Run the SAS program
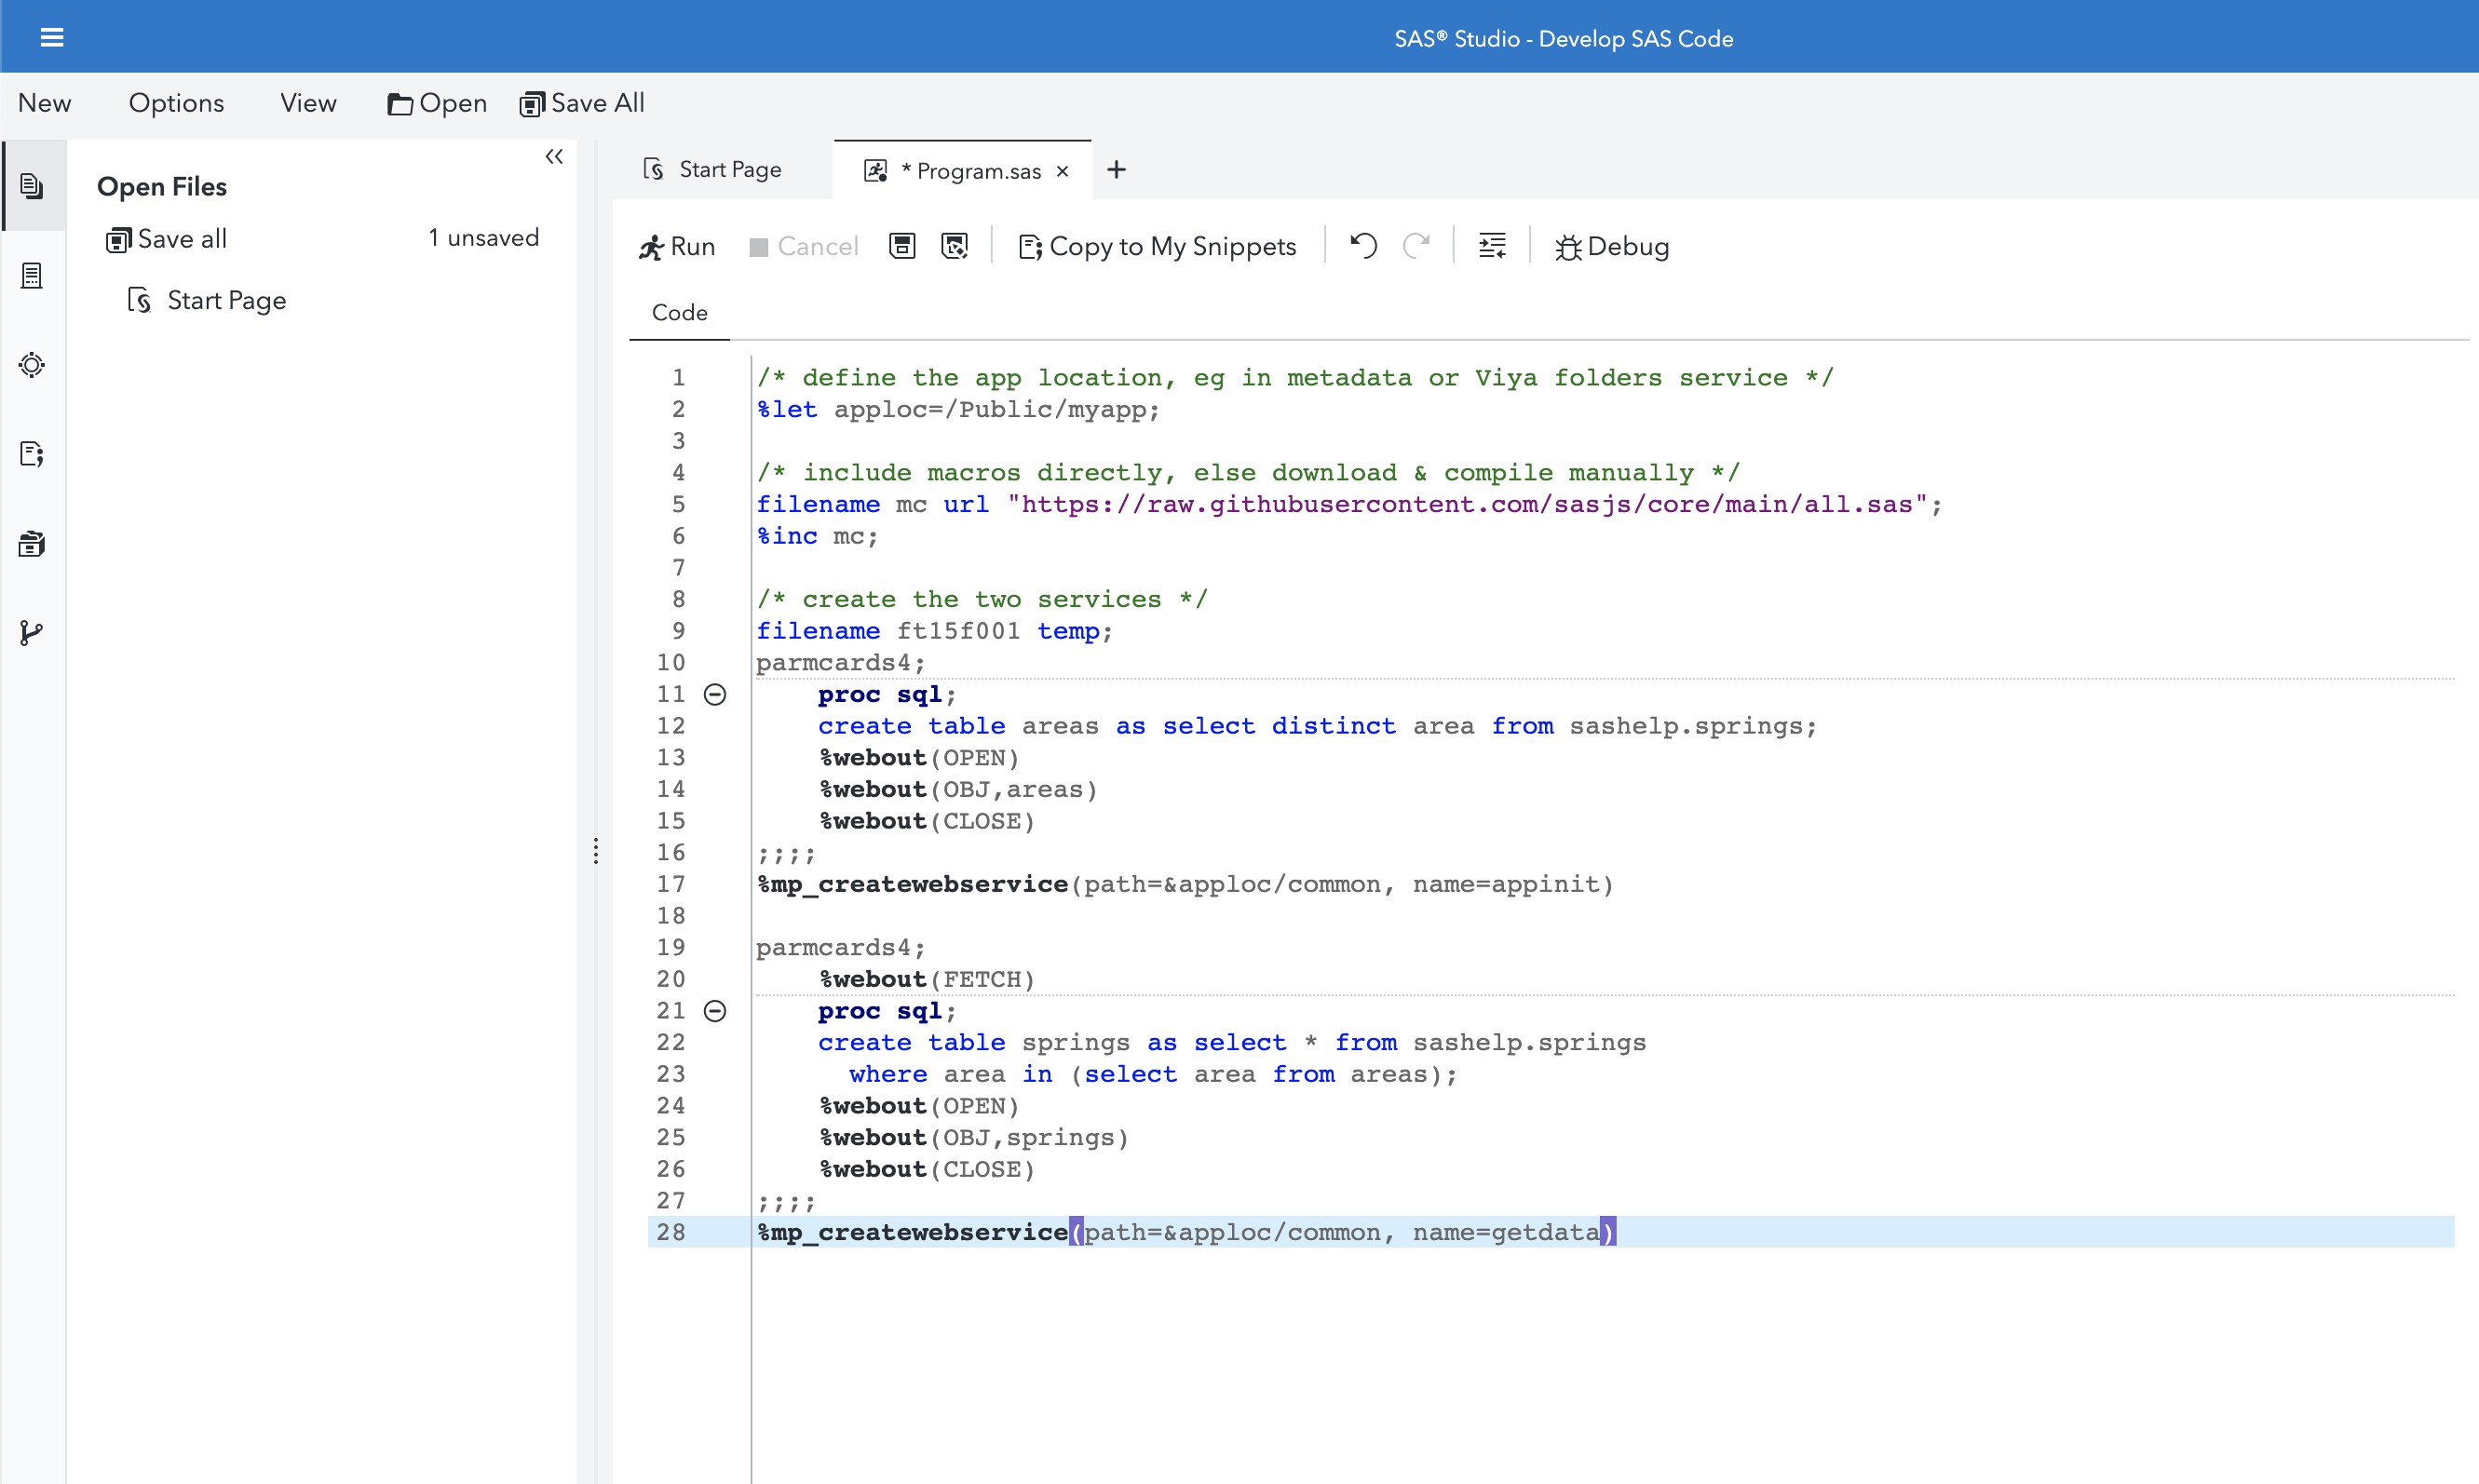 (677, 247)
